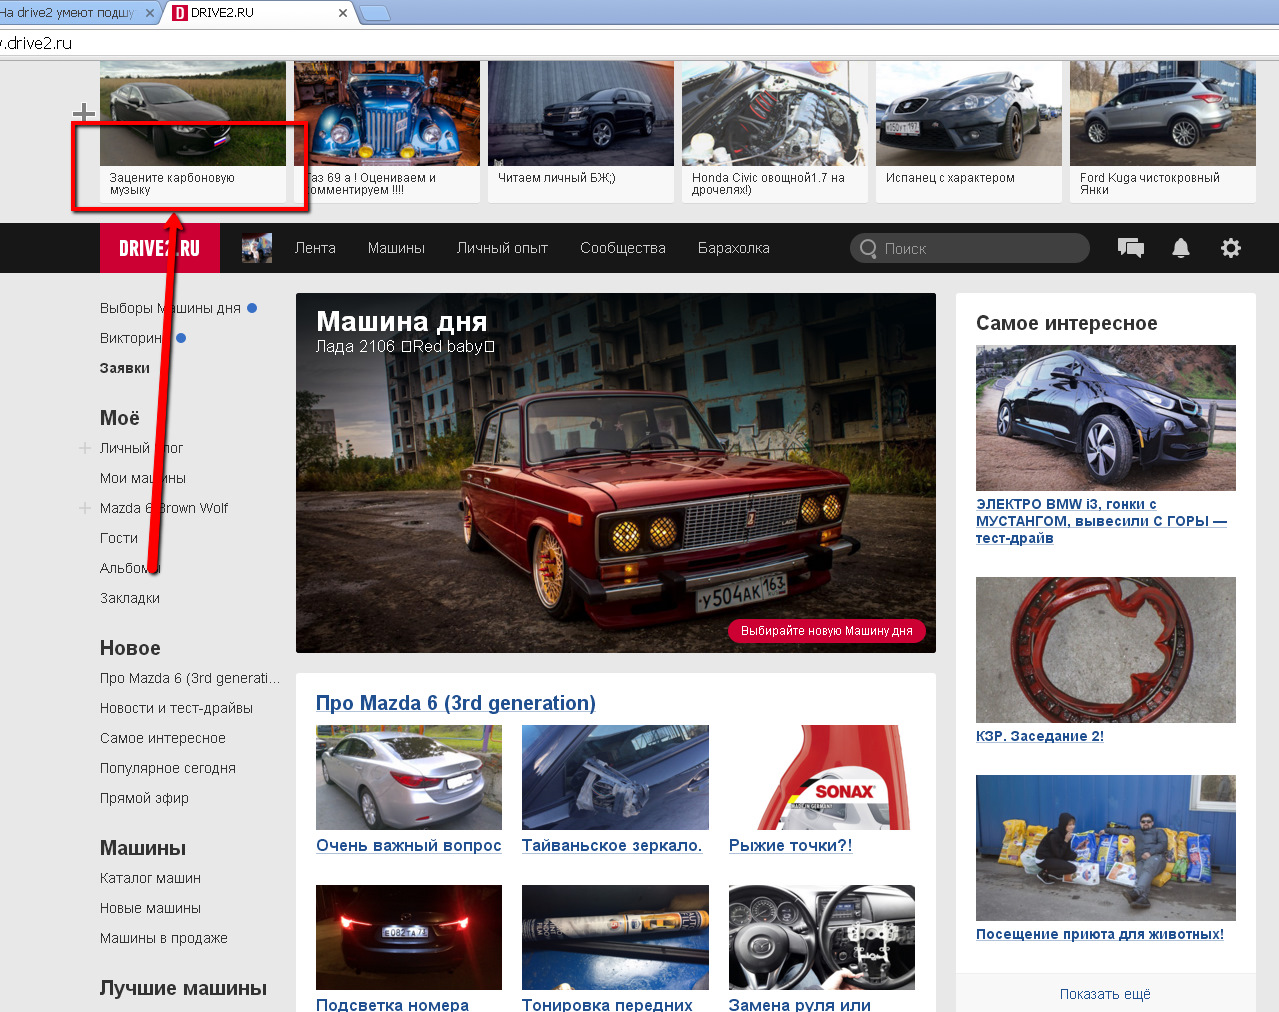
Task: Open 'Посещение приюта для животных!' link
Action: click(1100, 934)
